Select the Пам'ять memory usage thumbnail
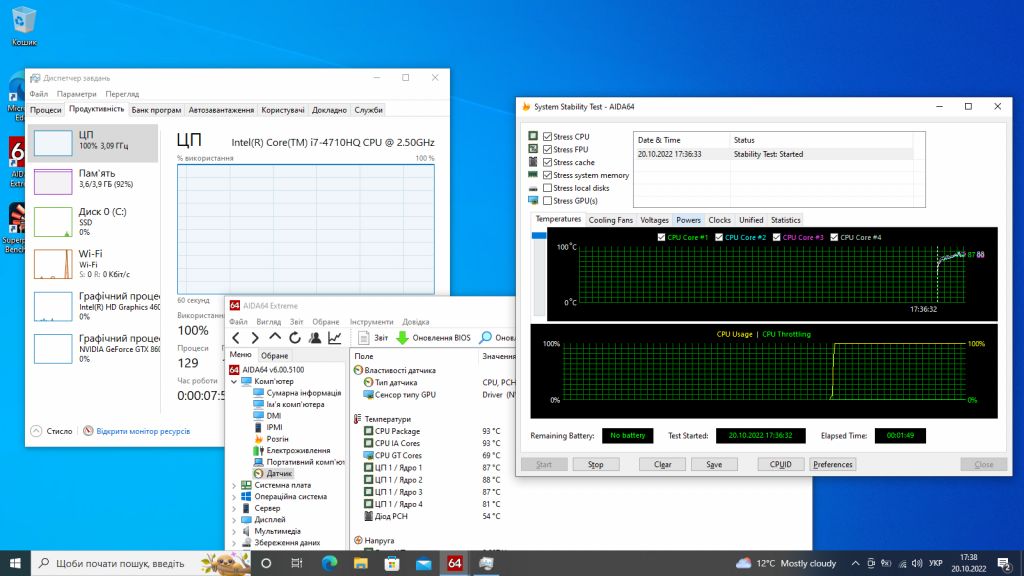1024x576 pixels. pyautogui.click(x=53, y=181)
